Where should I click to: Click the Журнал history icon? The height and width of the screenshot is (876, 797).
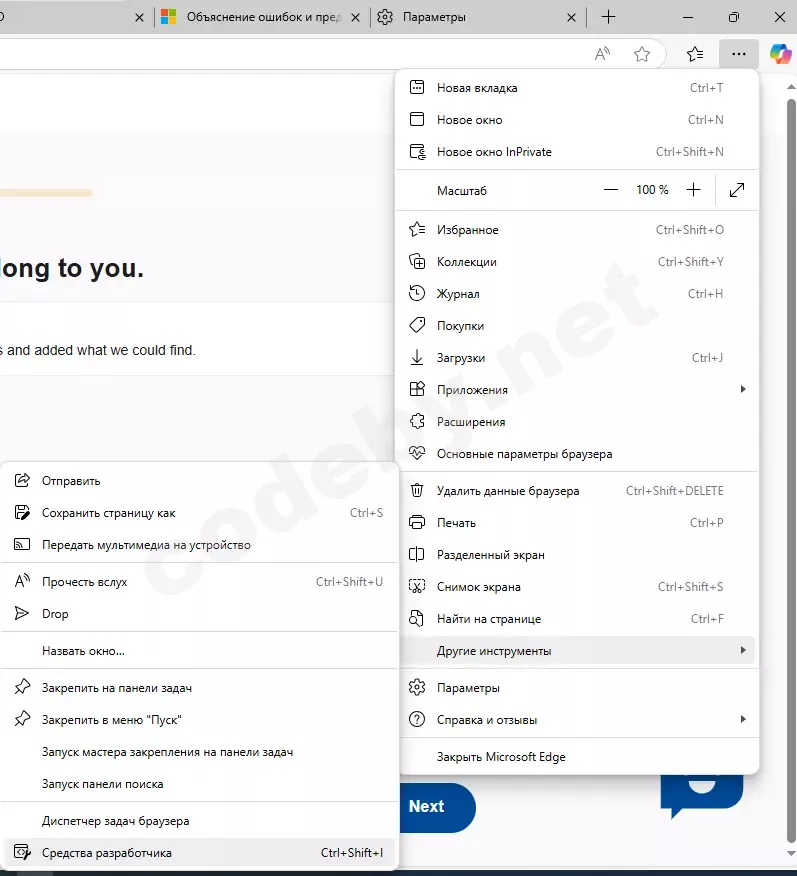coord(417,293)
